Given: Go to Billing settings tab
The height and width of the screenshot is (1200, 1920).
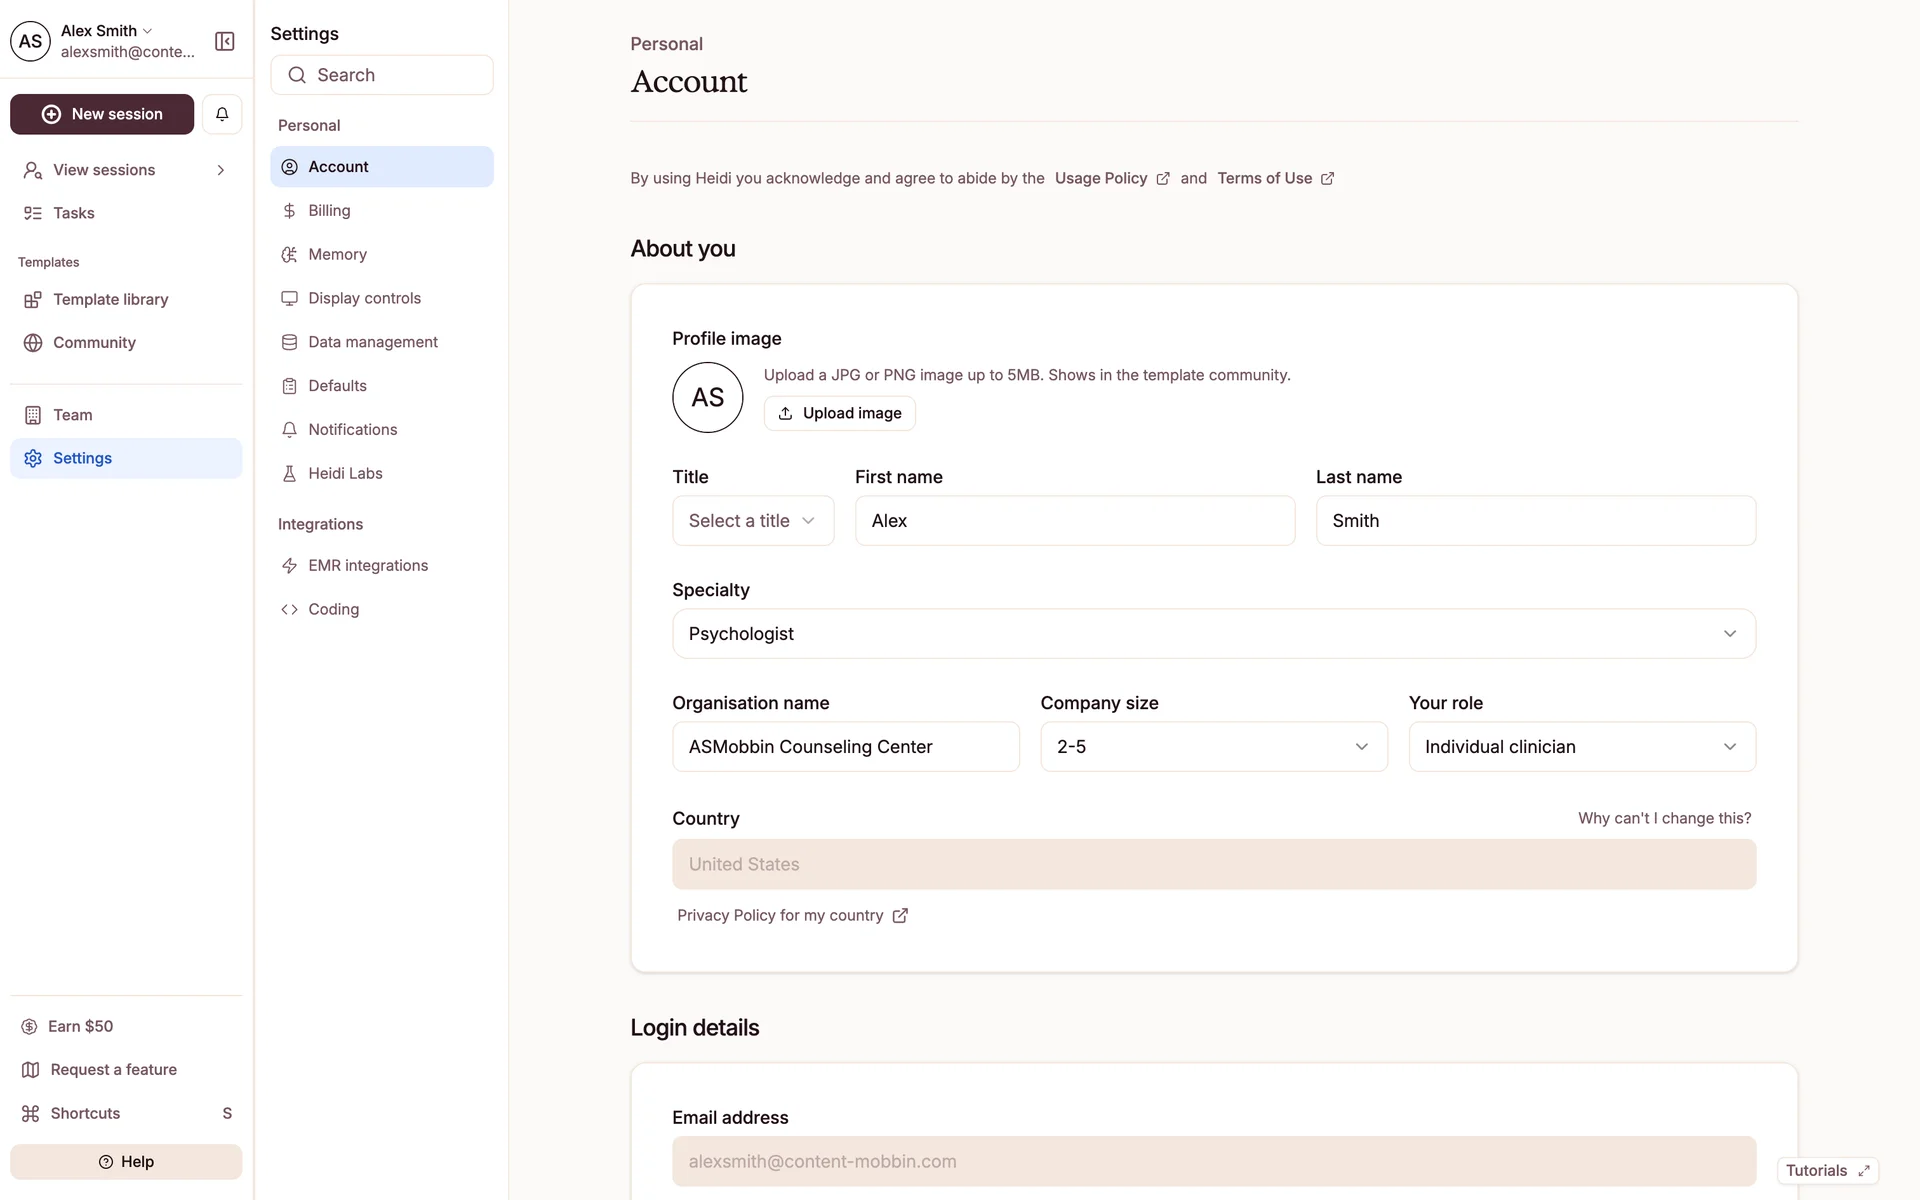Looking at the screenshot, I should point(329,210).
